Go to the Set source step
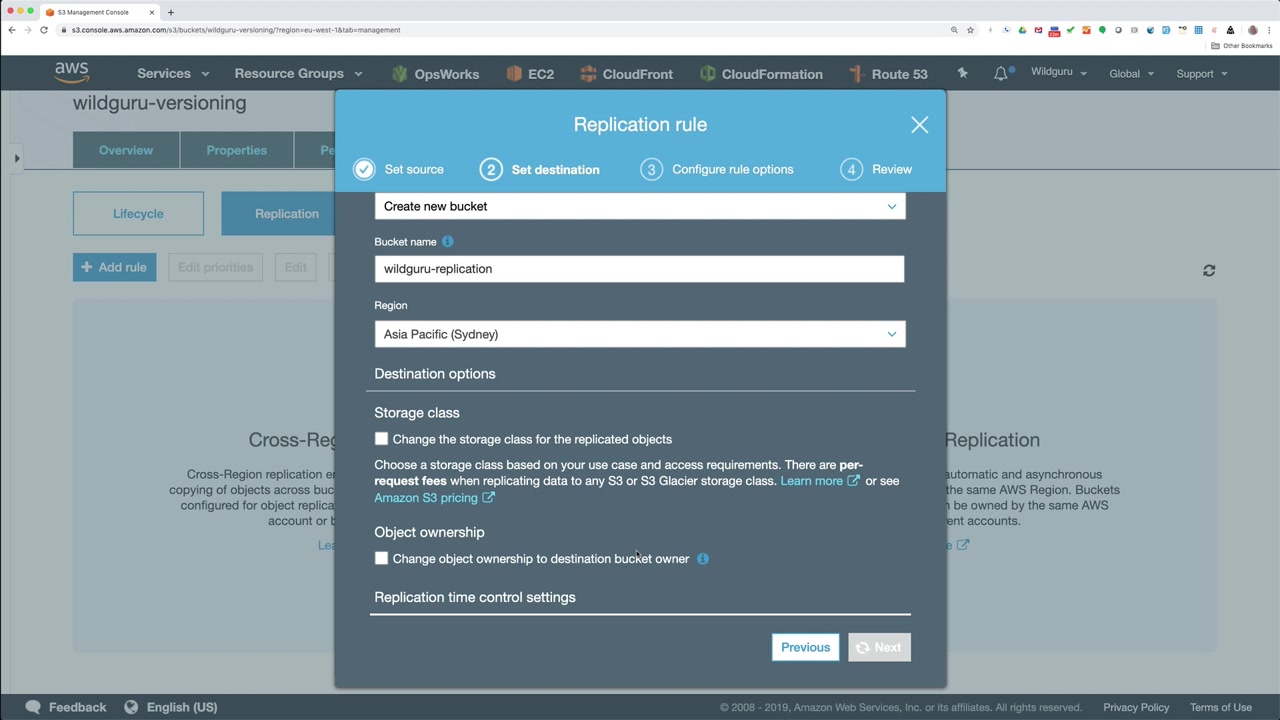 coord(399,169)
